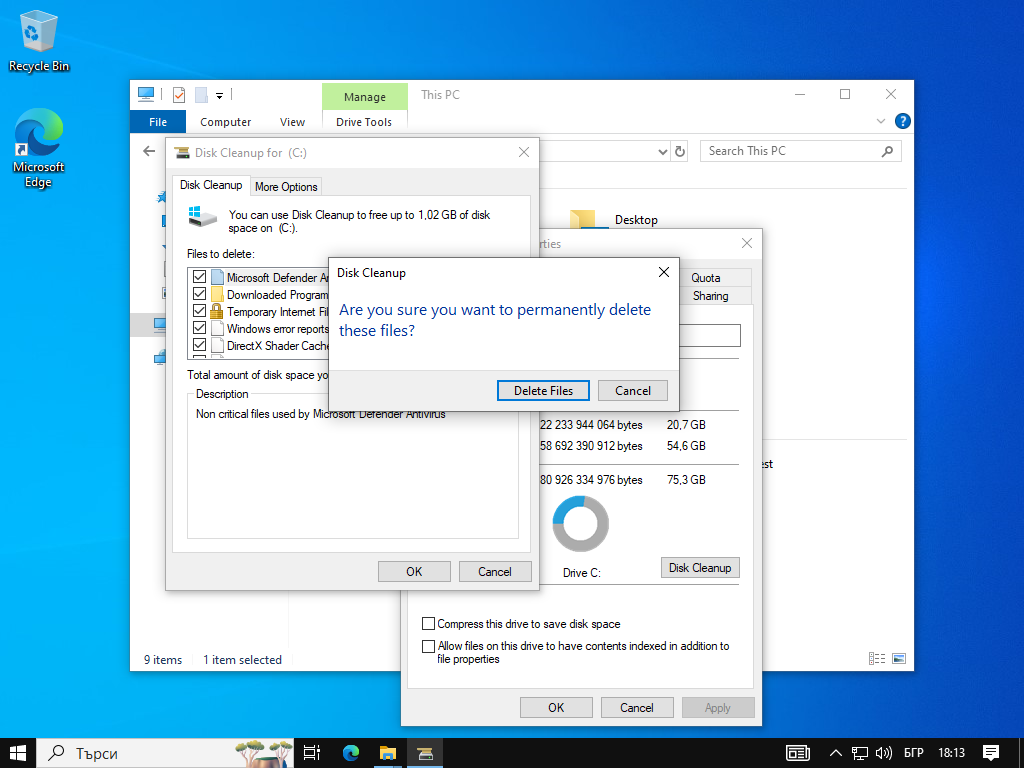Click the network tray icon
1024x768 pixels.
859,753
